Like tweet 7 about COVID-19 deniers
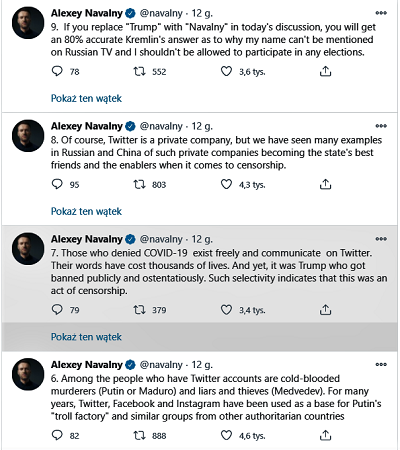The width and height of the screenshot is (400, 450). tap(226, 310)
